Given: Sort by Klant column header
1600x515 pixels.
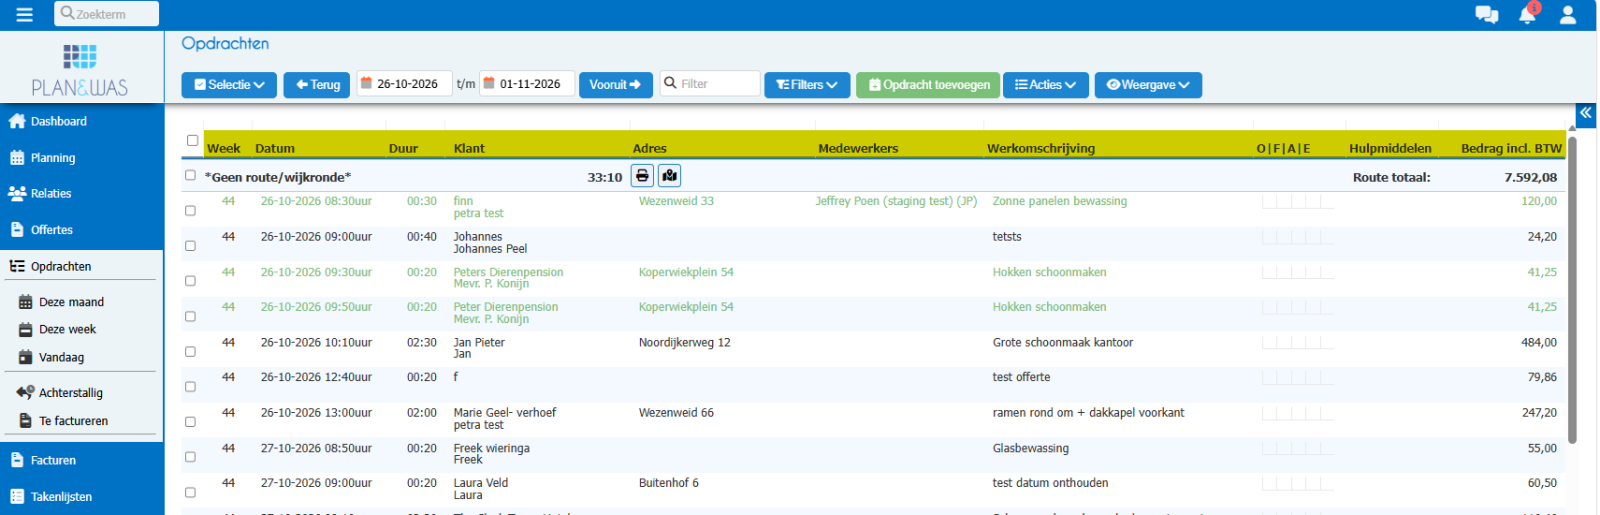Looking at the screenshot, I should click(469, 148).
